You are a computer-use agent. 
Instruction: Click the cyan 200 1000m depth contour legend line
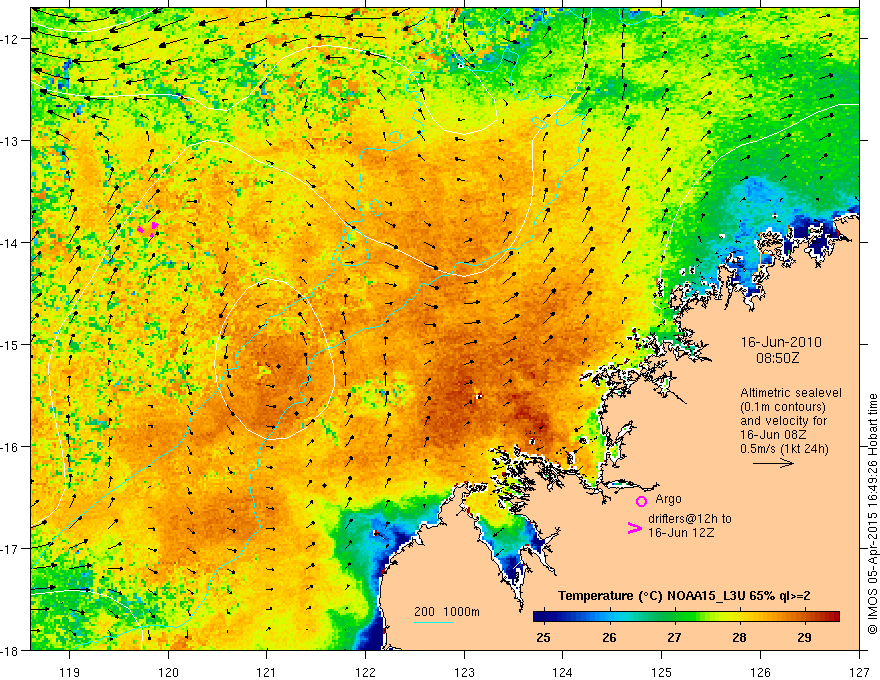(x=433, y=622)
